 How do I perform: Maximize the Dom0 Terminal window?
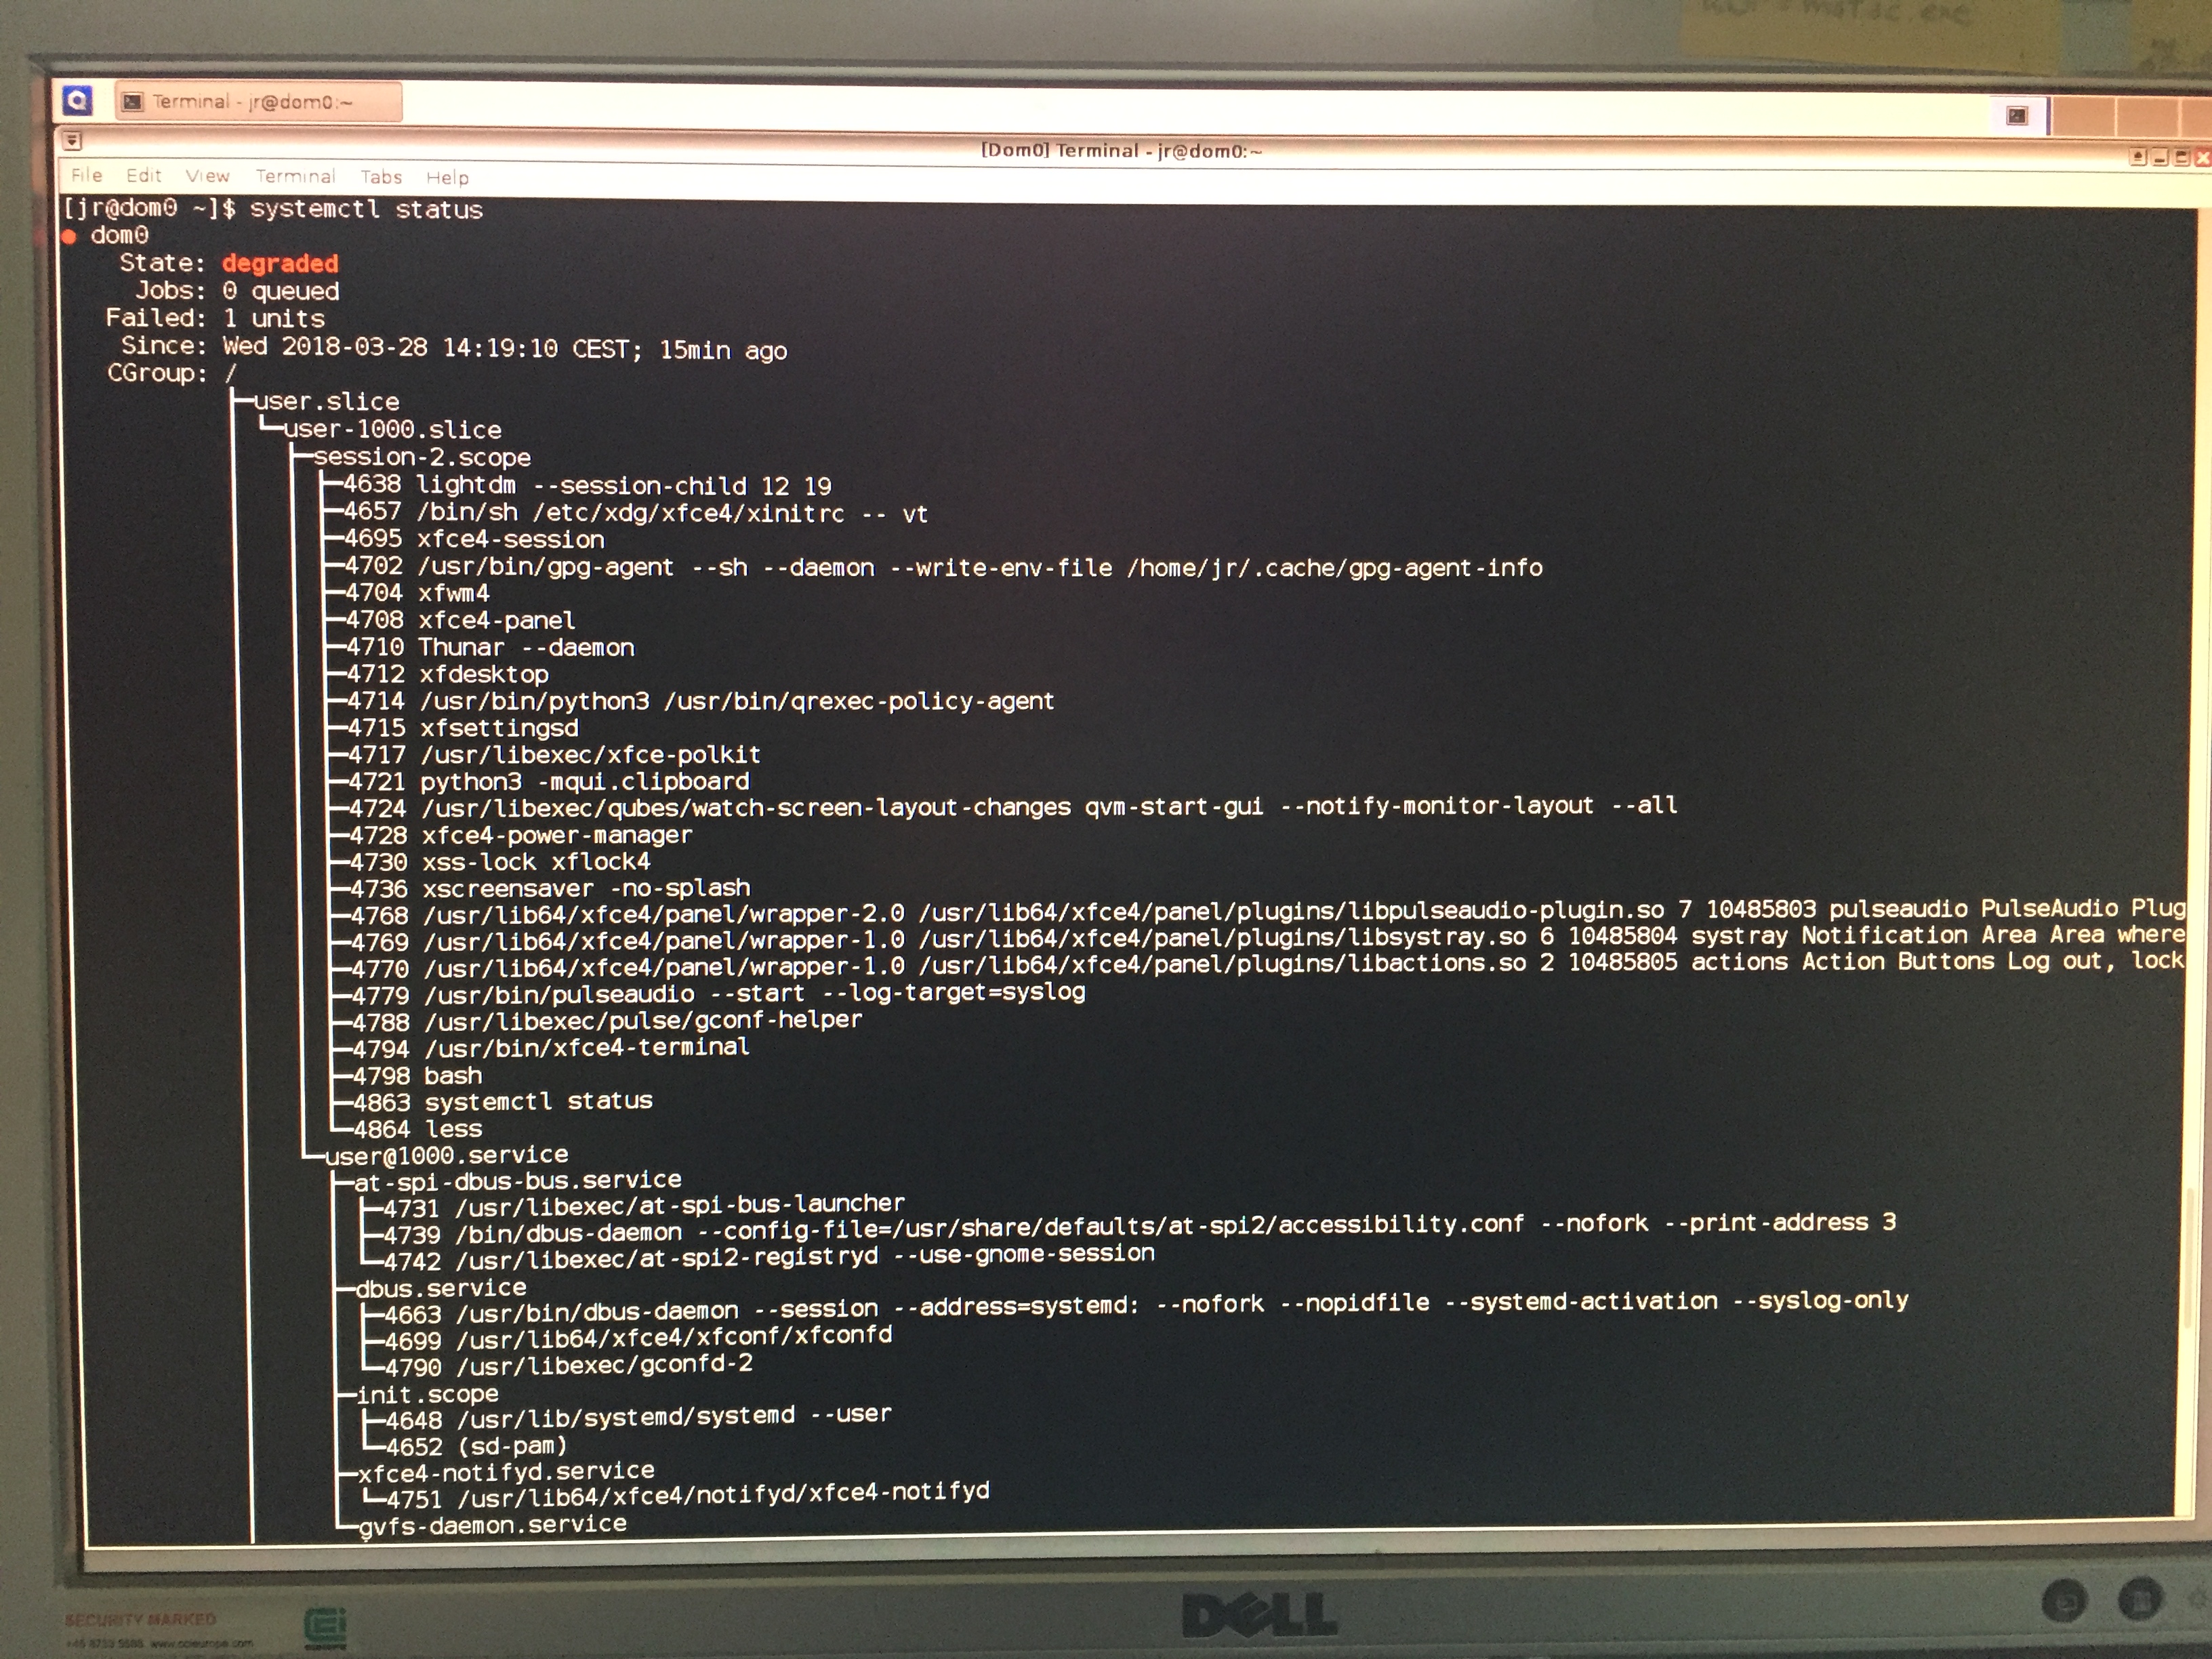[x=2181, y=157]
